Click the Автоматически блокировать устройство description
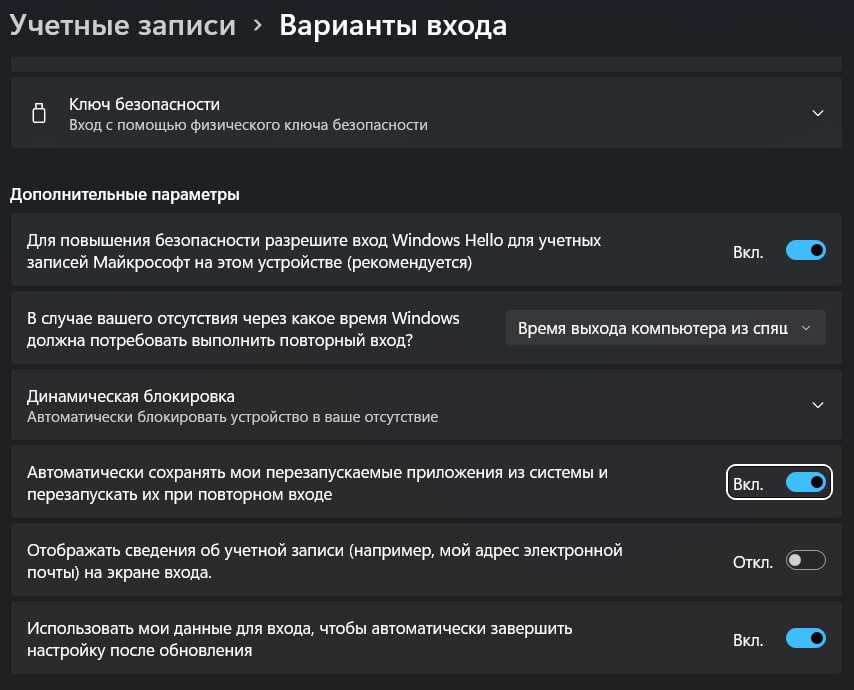 pos(232,416)
